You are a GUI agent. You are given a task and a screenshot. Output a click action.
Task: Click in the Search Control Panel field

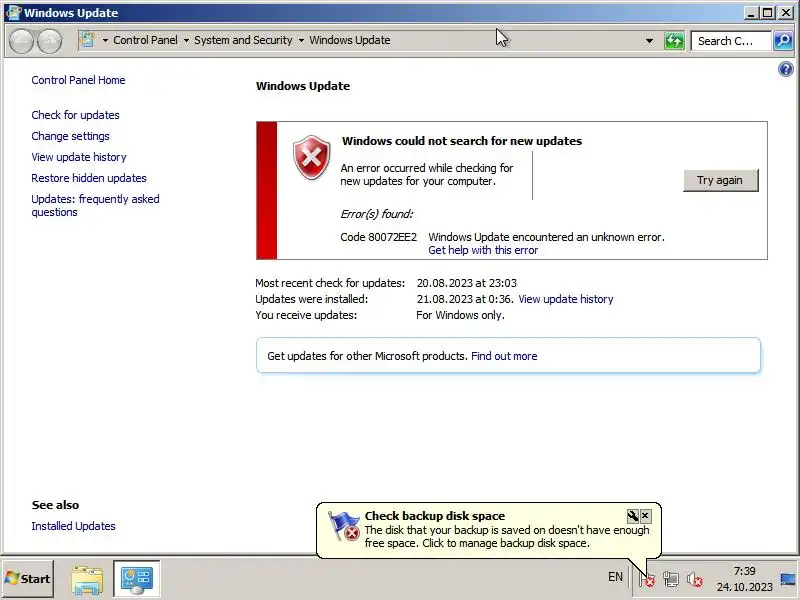(x=730, y=41)
